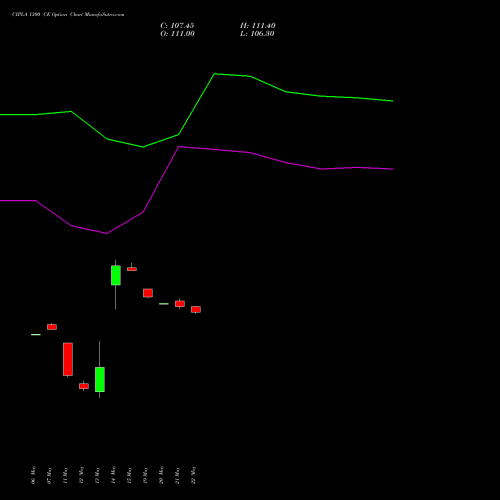Click the high value H: 111.40
Screen dimensions: 500x500
(x=258, y=26)
